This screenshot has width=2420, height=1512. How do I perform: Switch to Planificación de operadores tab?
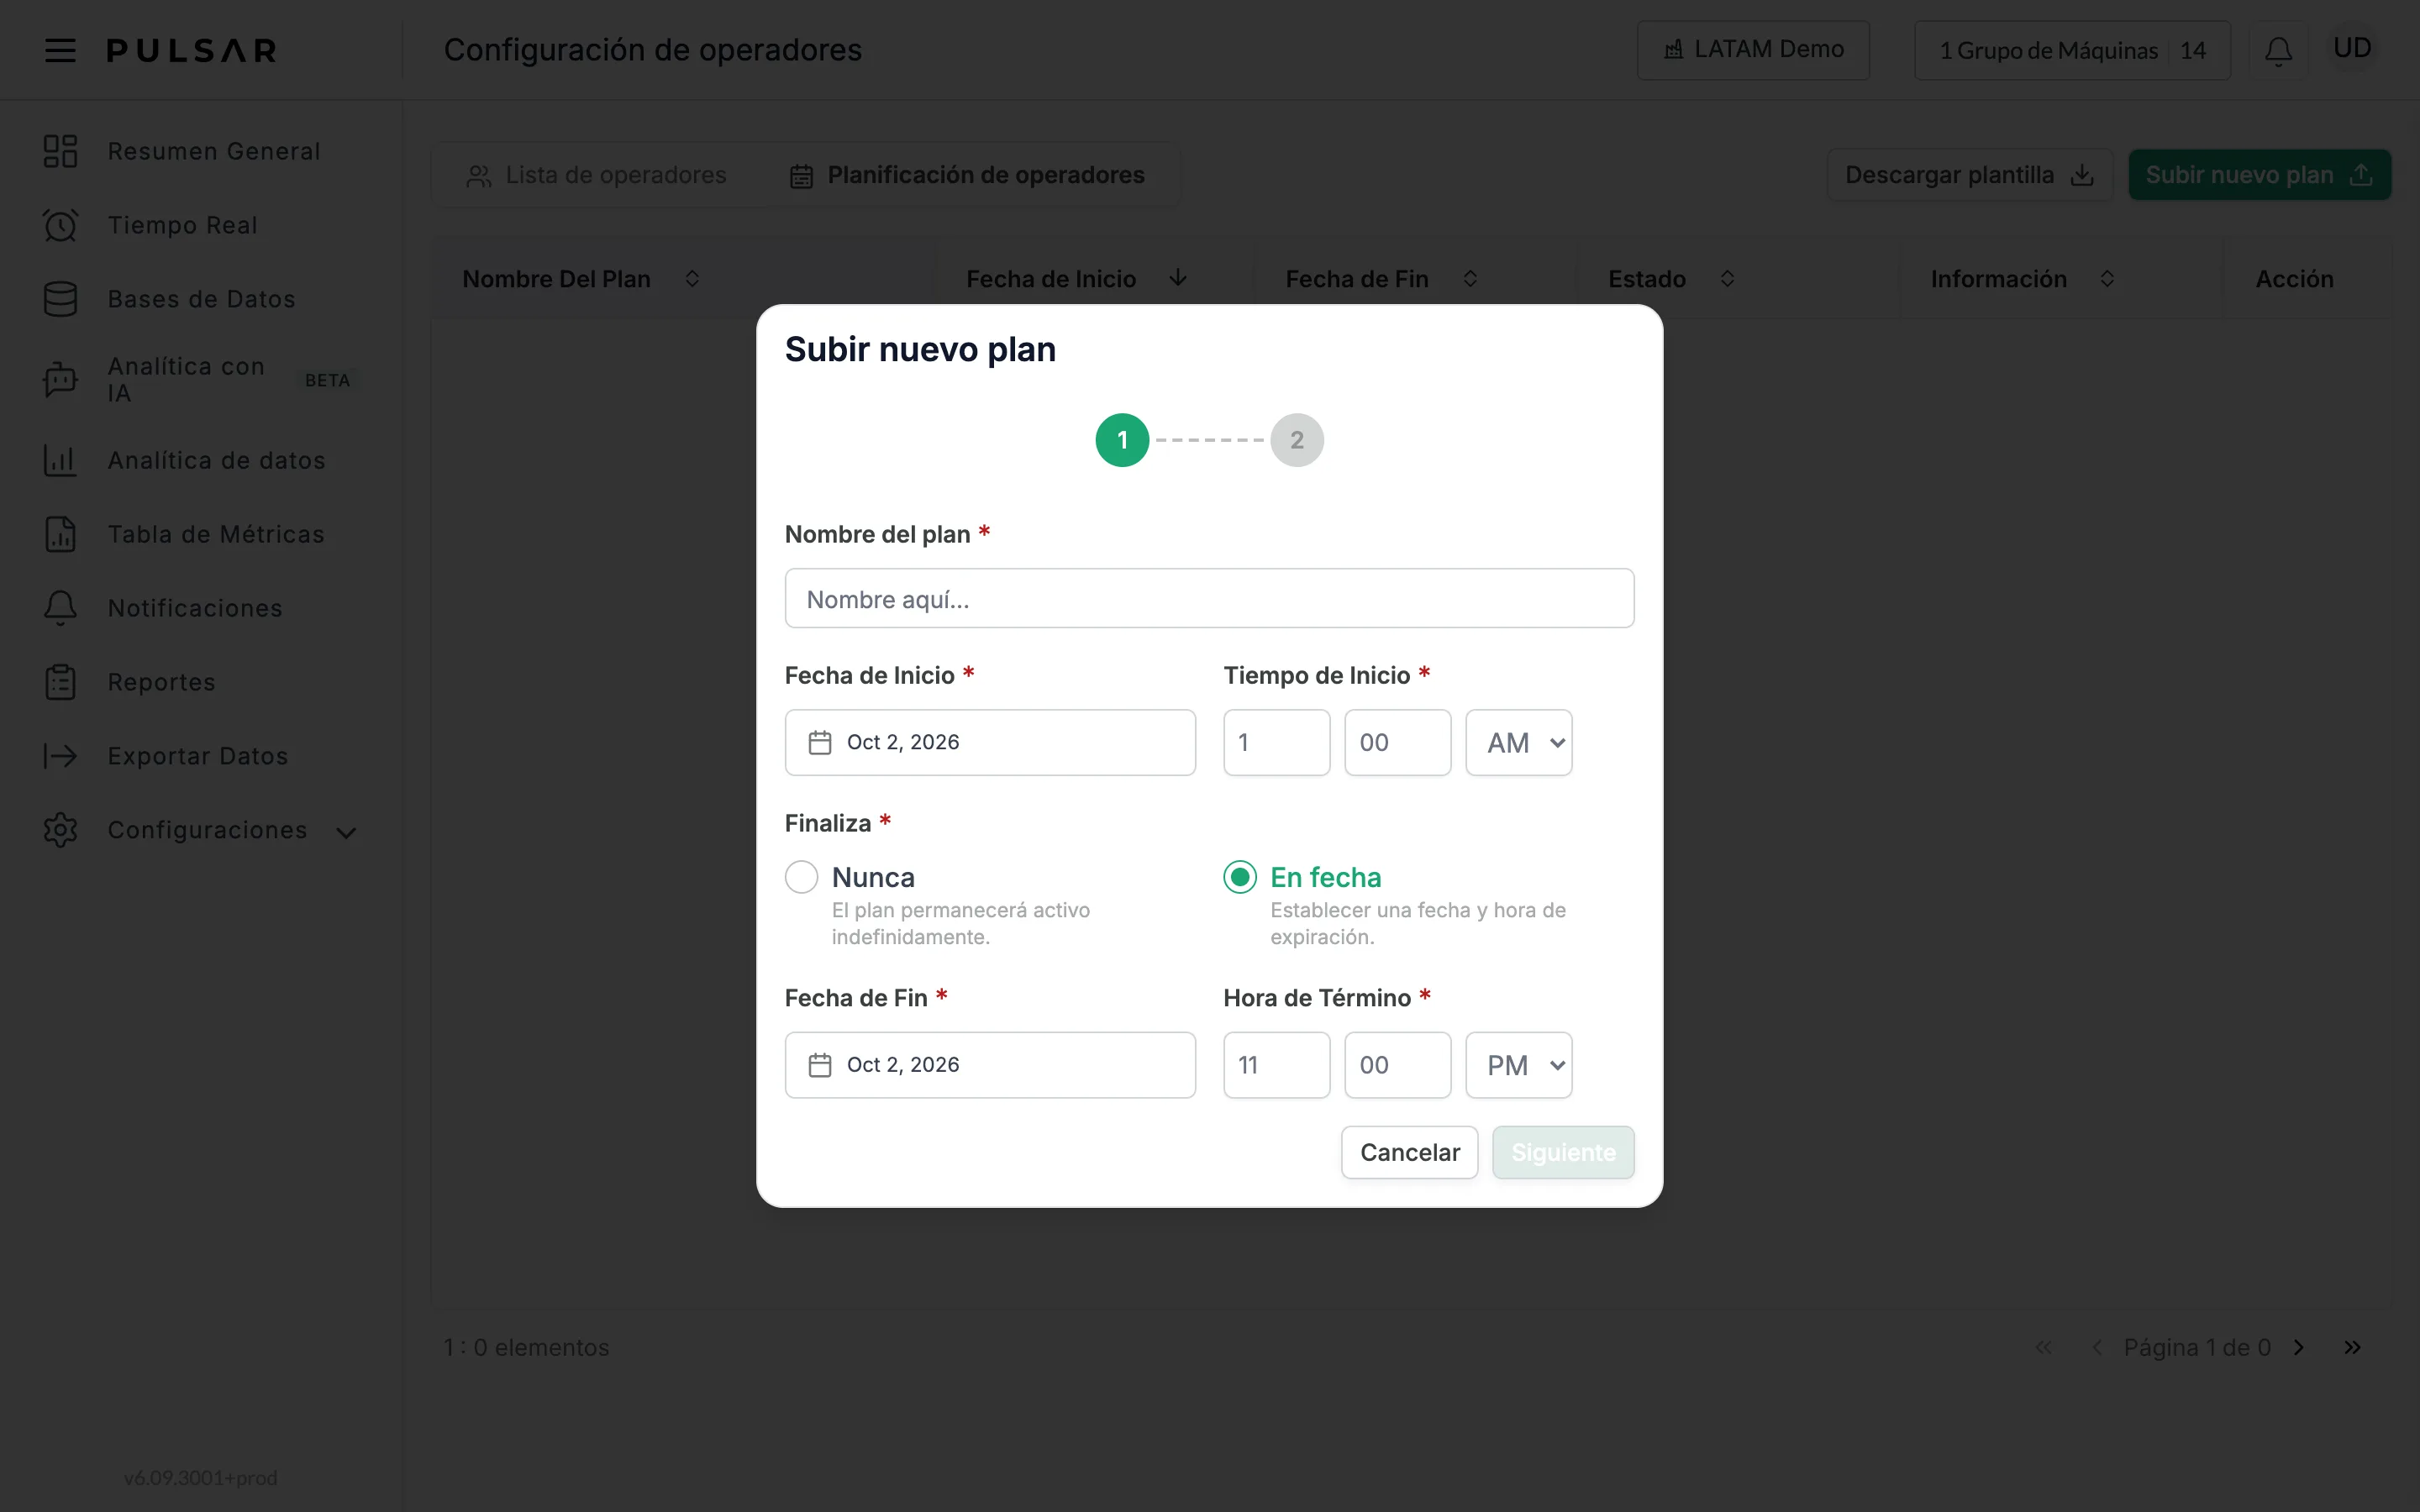point(967,175)
